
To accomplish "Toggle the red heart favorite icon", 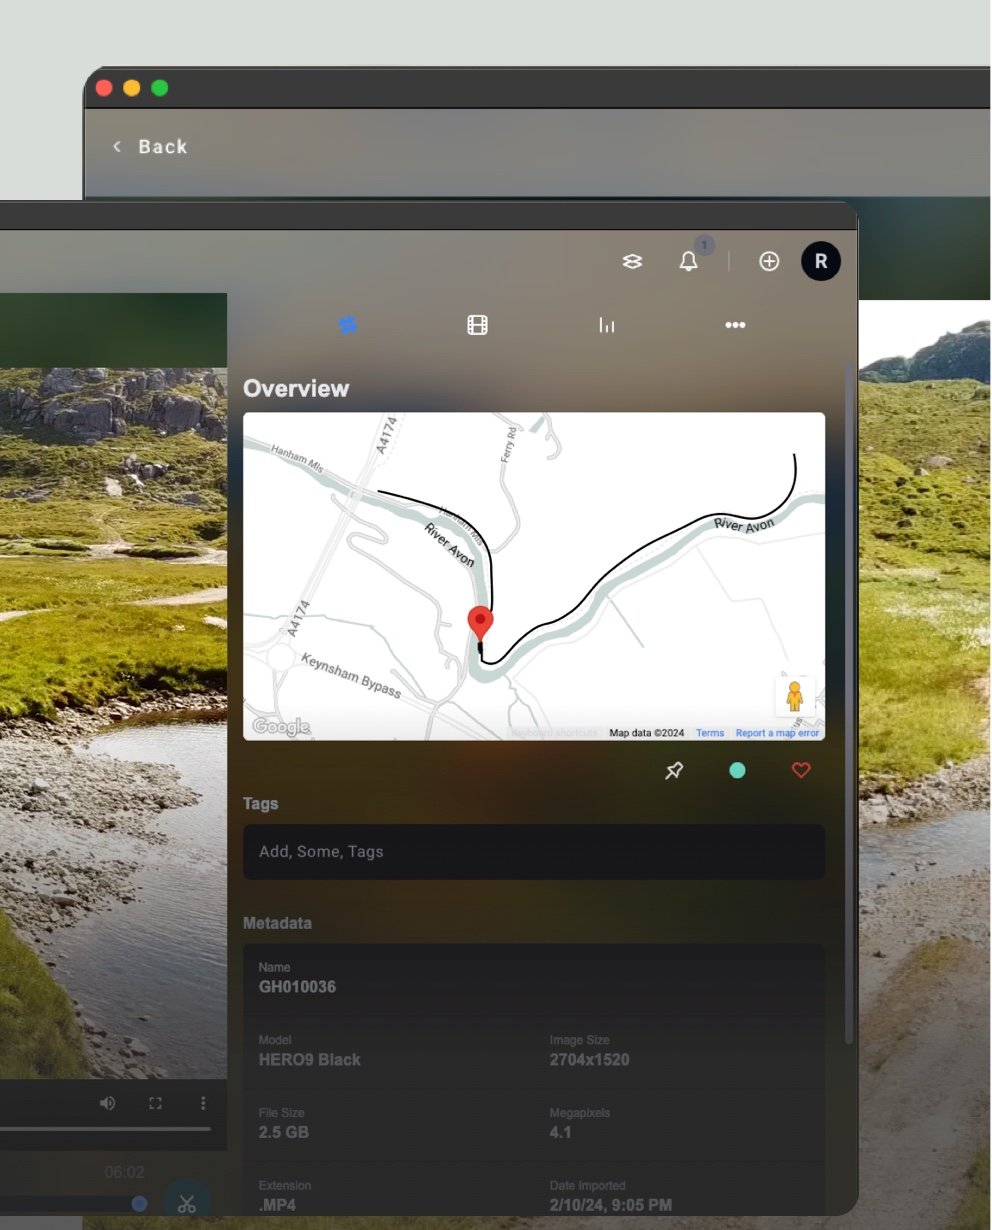I will (x=801, y=771).
